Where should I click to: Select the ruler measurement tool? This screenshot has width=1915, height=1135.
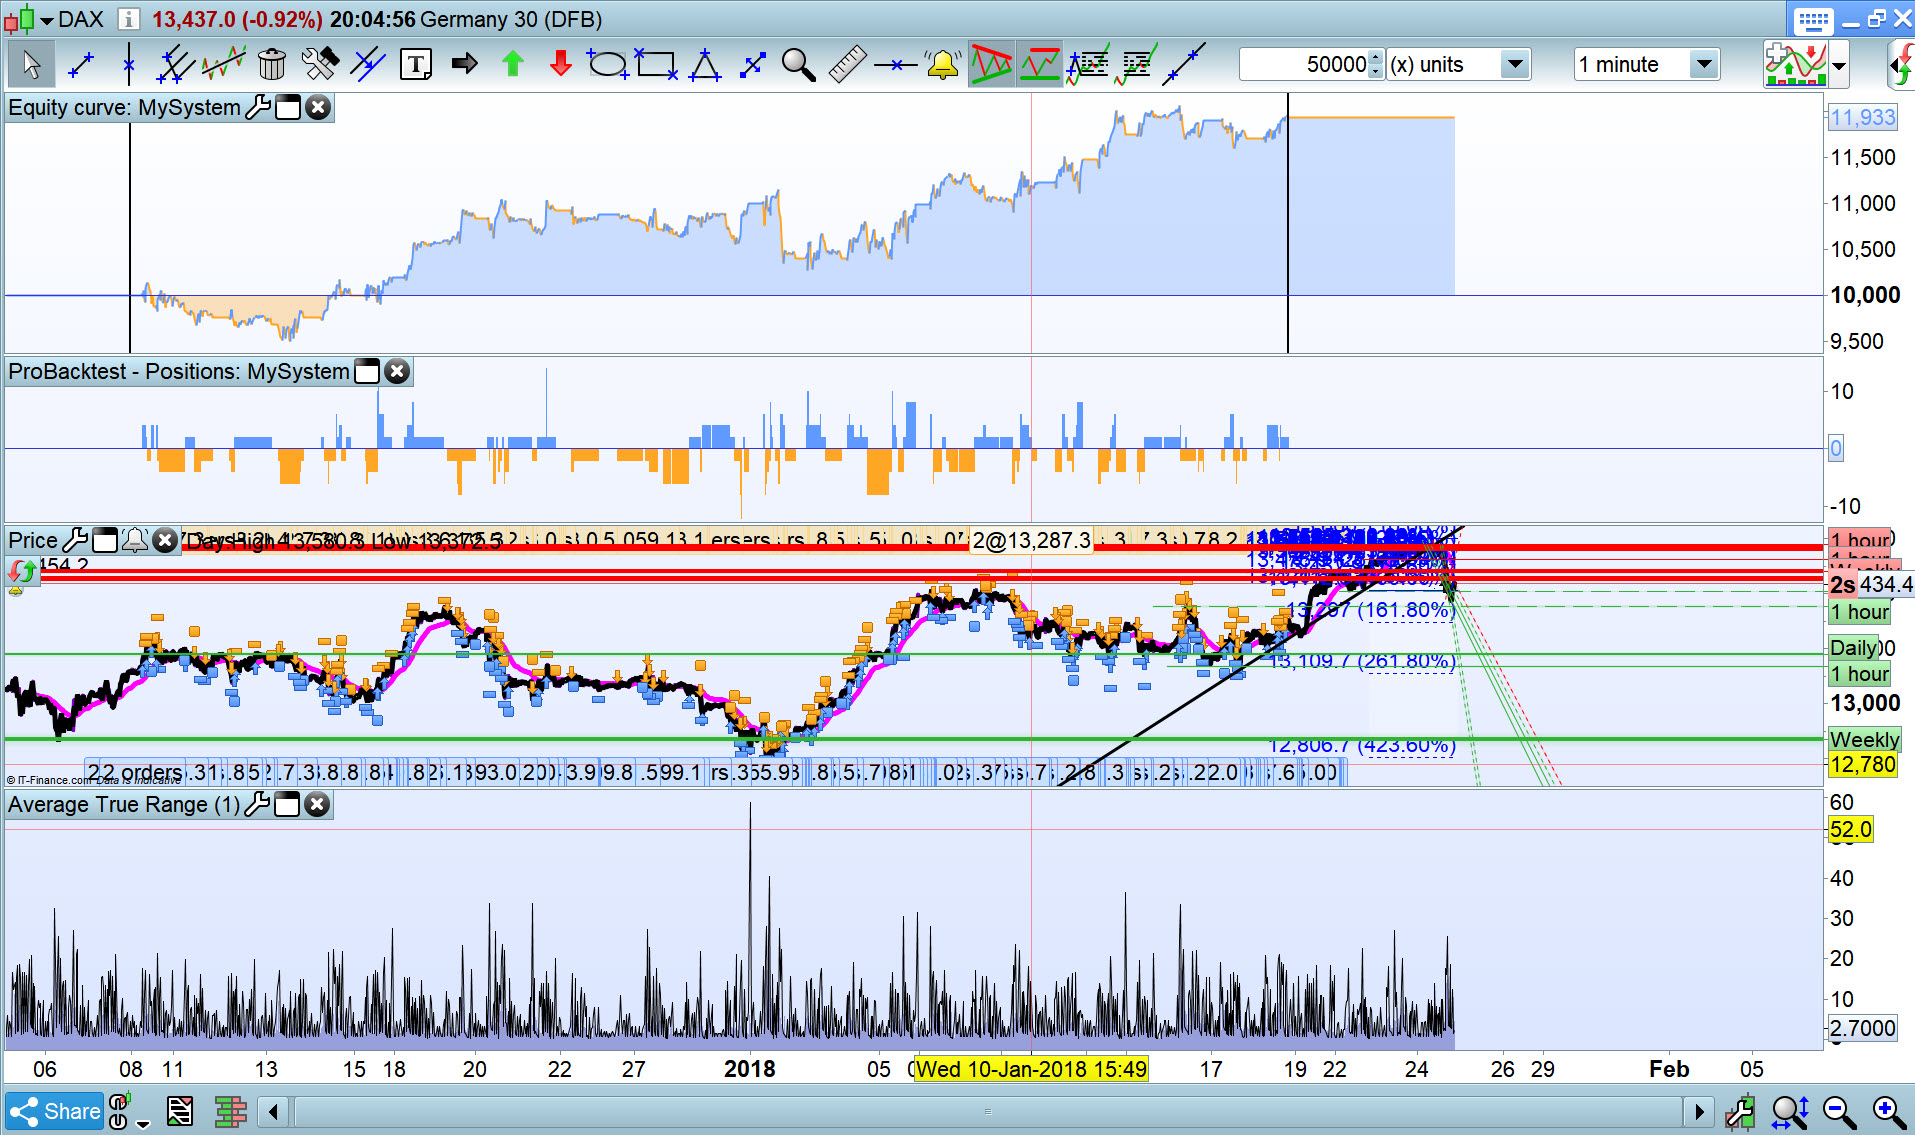pyautogui.click(x=847, y=65)
